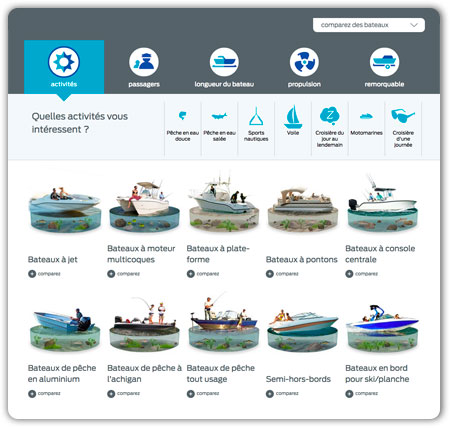
Task: Add 'Bateaux à pontons' to comparez
Action: (x=282, y=274)
